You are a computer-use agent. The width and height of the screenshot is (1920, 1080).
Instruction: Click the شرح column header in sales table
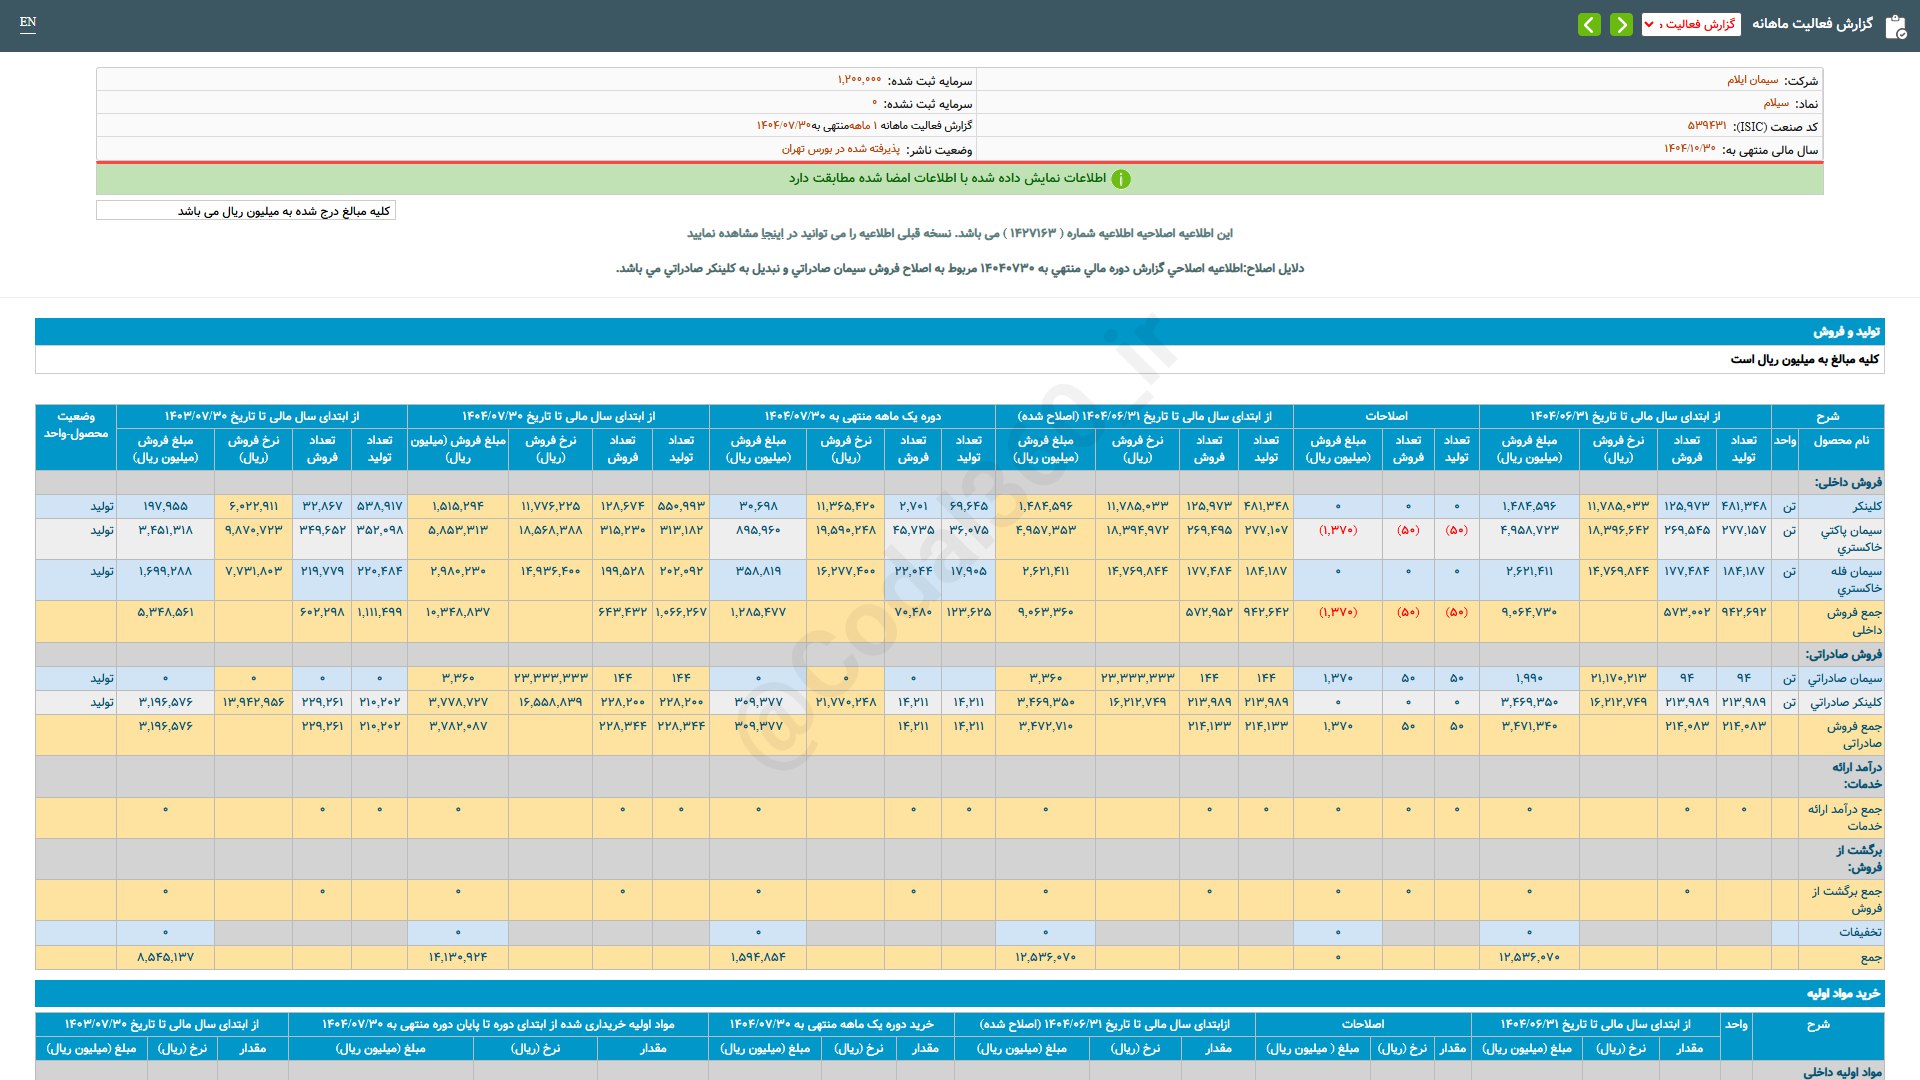(1827, 416)
